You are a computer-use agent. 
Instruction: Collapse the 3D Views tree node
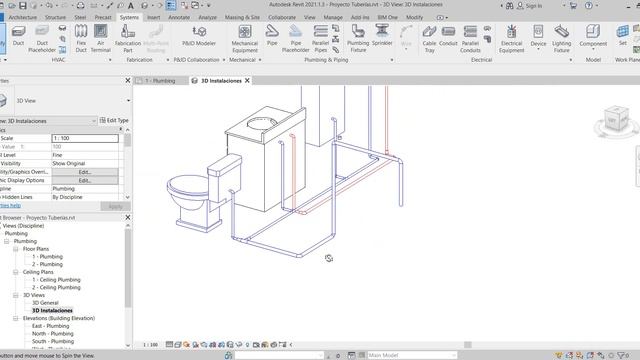tap(16, 295)
